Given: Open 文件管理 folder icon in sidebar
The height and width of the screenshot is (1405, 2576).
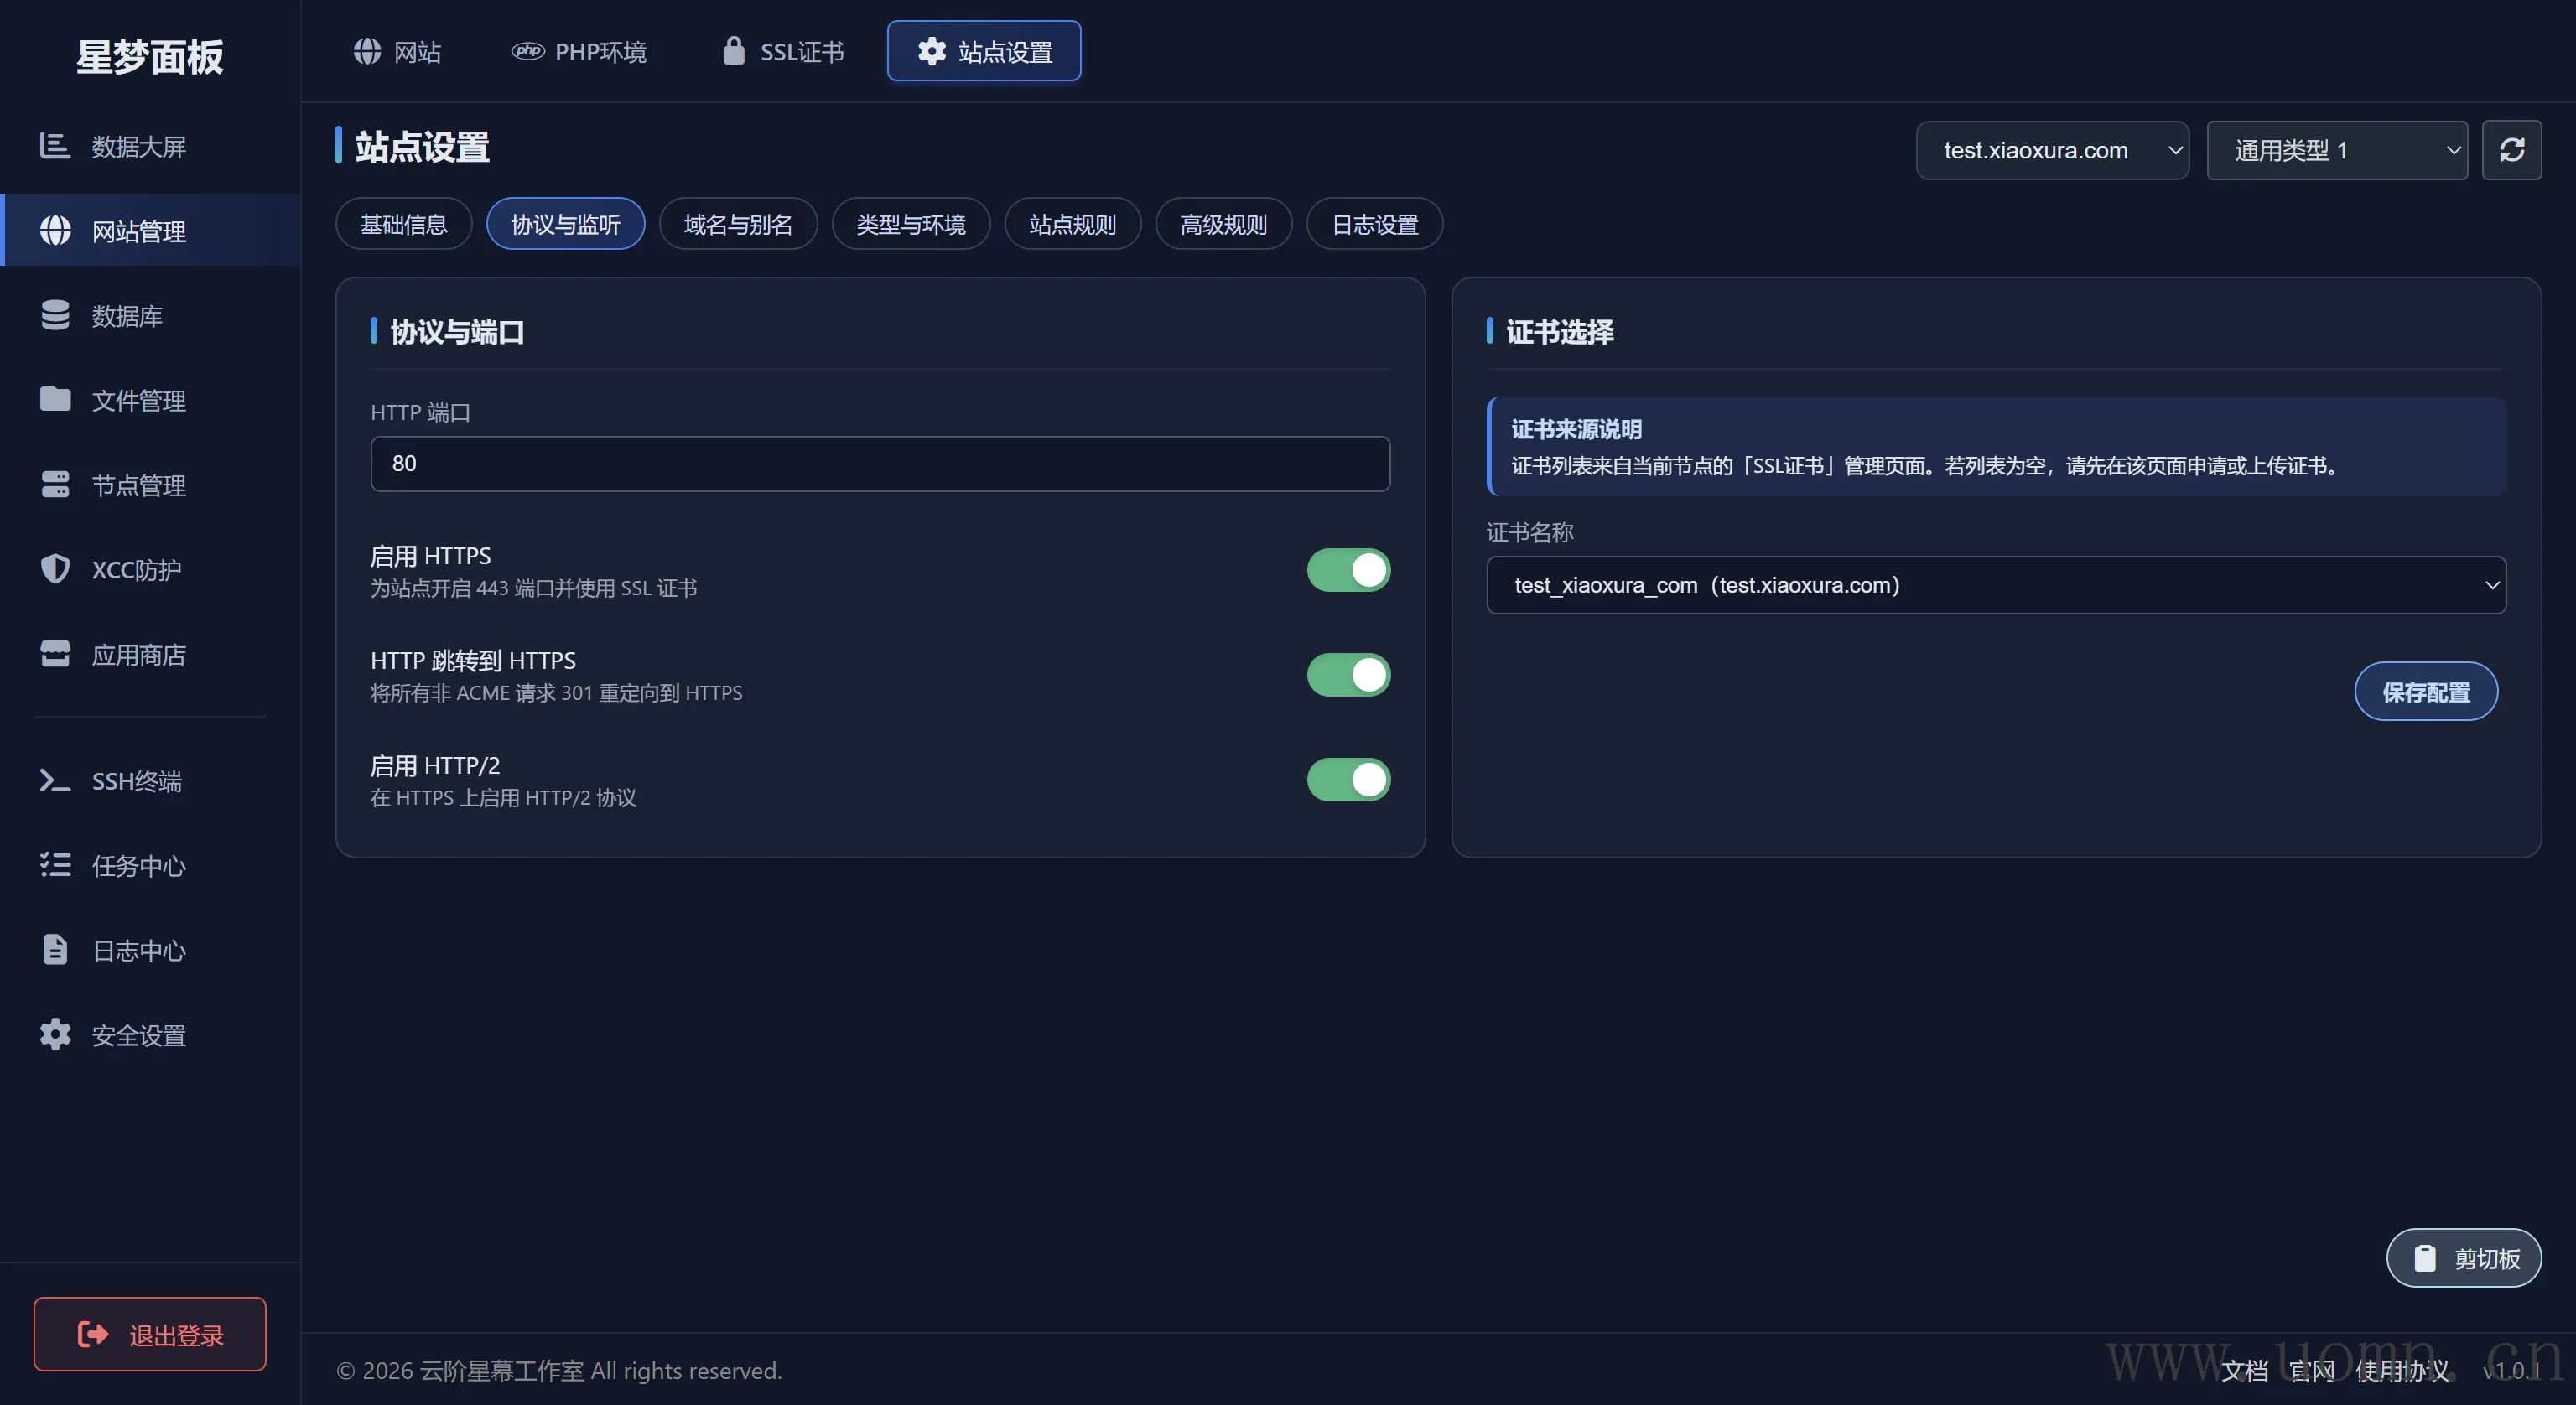Looking at the screenshot, I should pyautogui.click(x=55, y=400).
